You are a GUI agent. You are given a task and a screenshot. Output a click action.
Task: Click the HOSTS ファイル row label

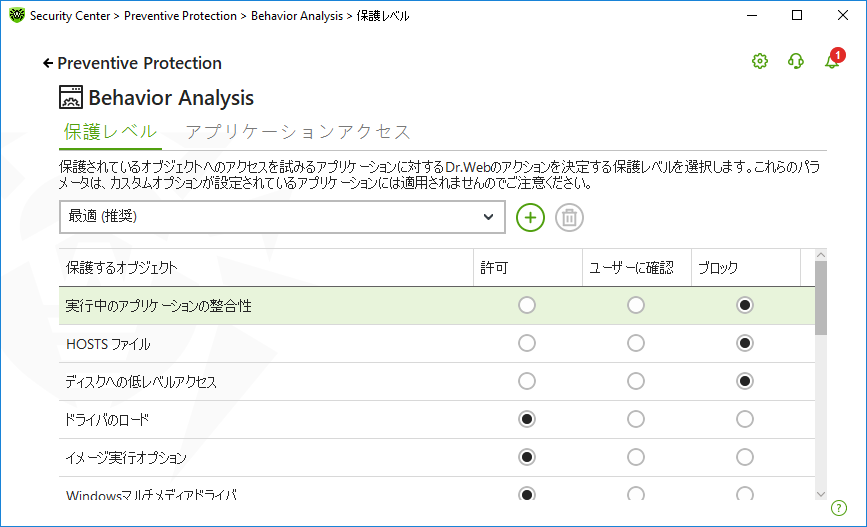point(108,344)
